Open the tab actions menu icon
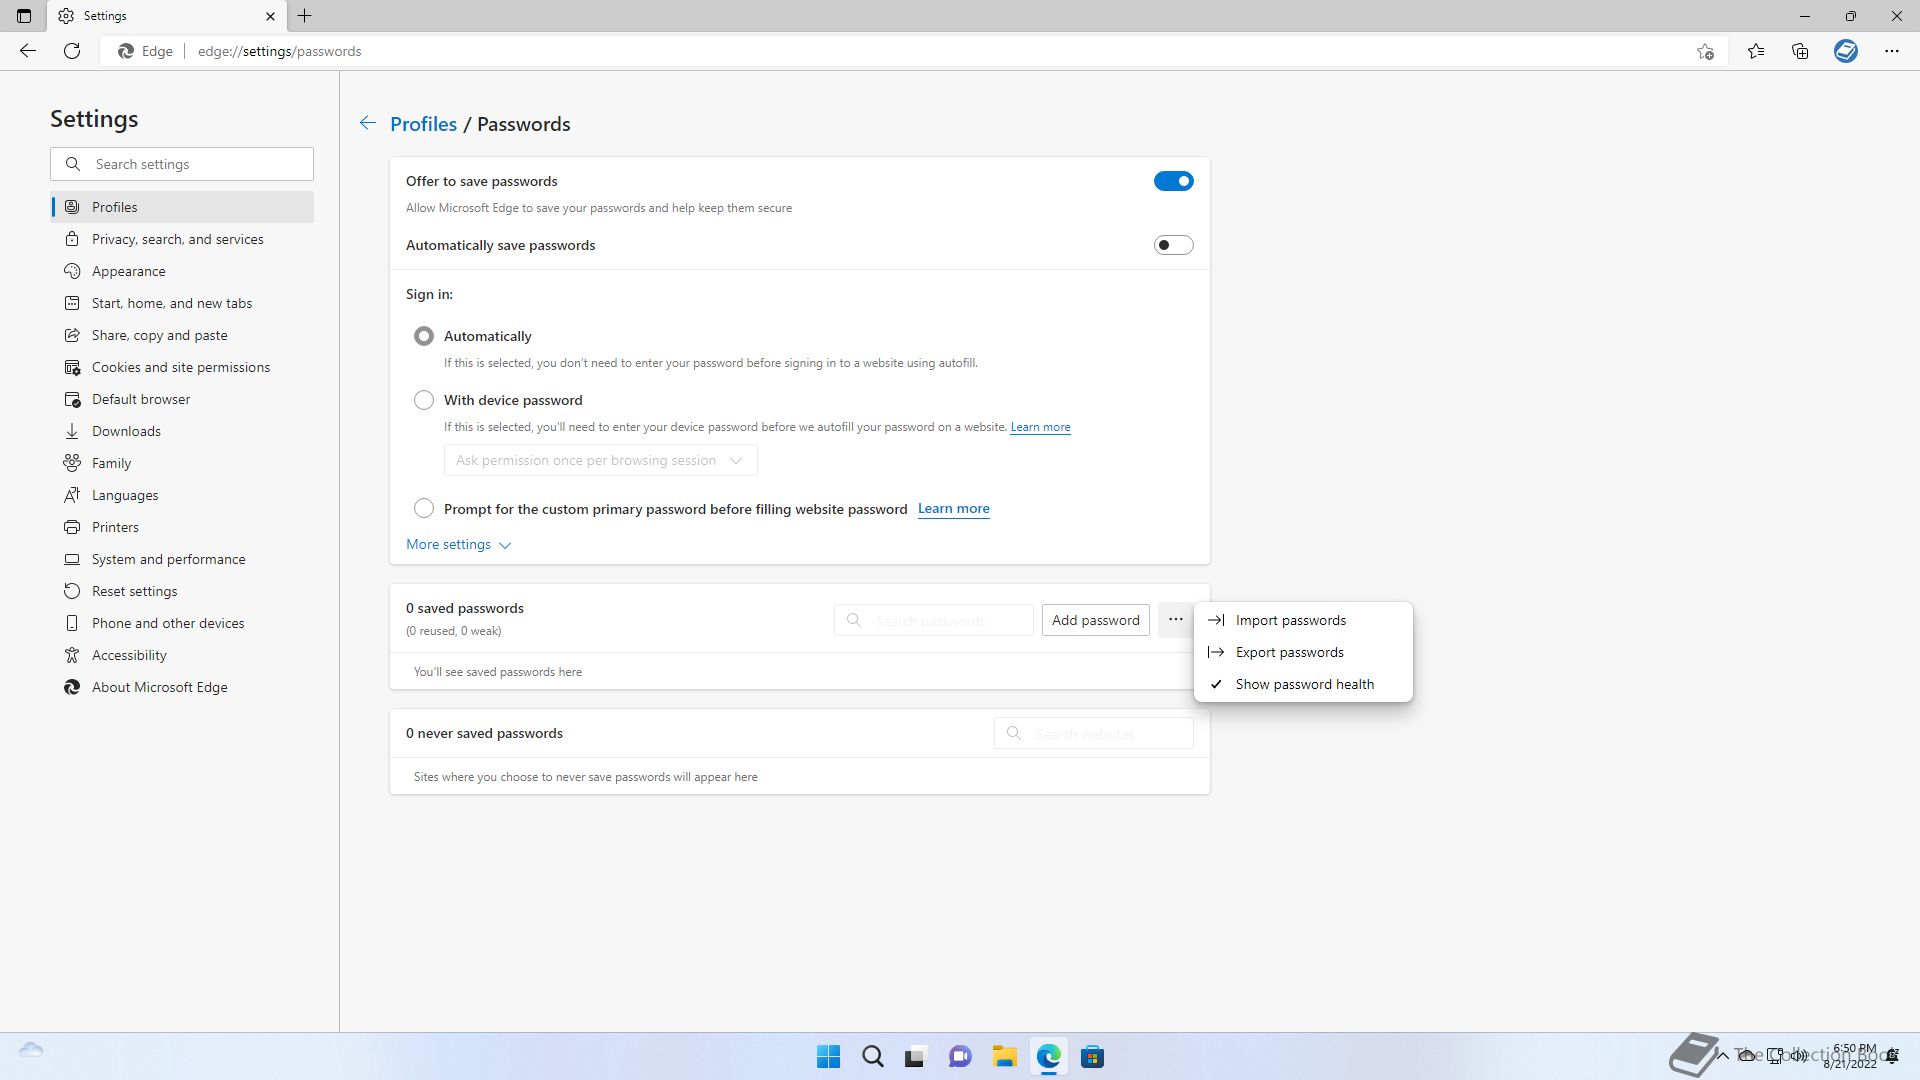This screenshot has height=1080, width=1920. (x=24, y=16)
